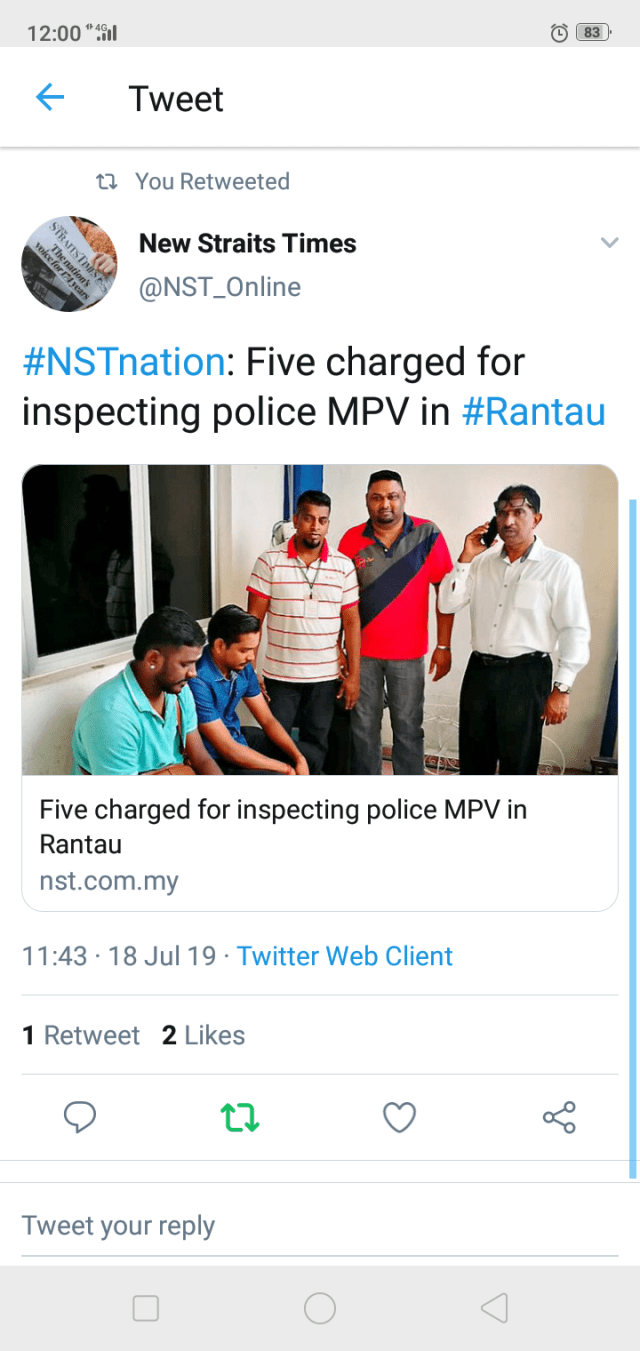The image size is (640, 1351).
Task: Open the #NSTnation hashtag
Action: click(x=124, y=362)
